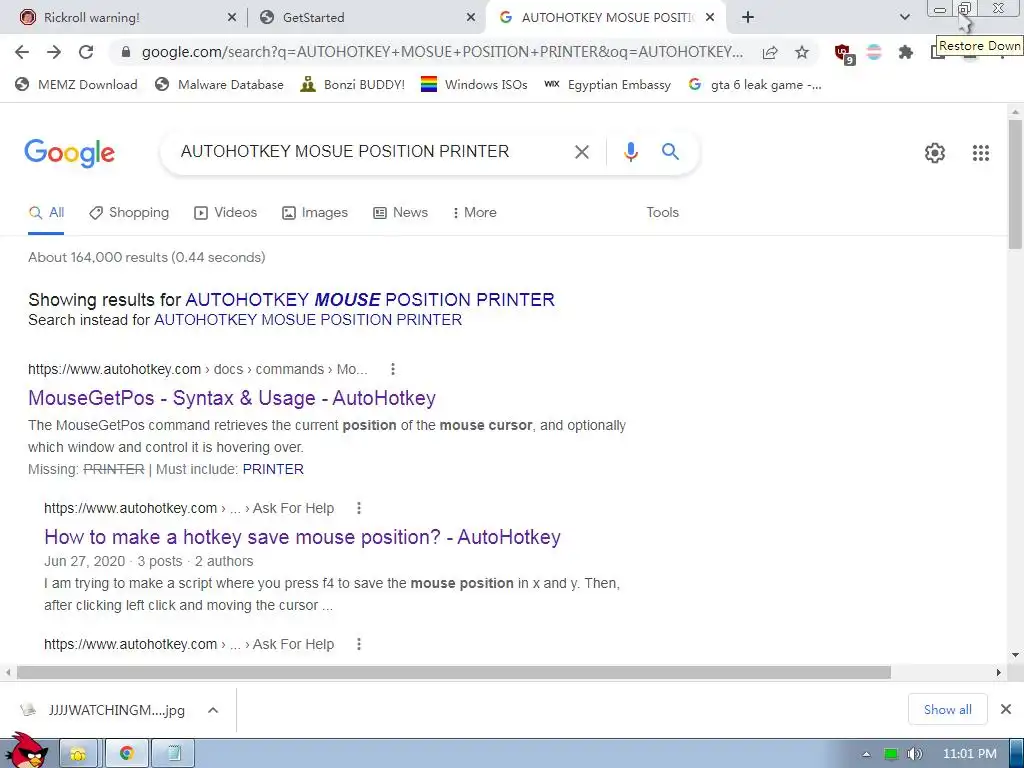Open the extensions puzzle icon

pyautogui.click(x=905, y=52)
